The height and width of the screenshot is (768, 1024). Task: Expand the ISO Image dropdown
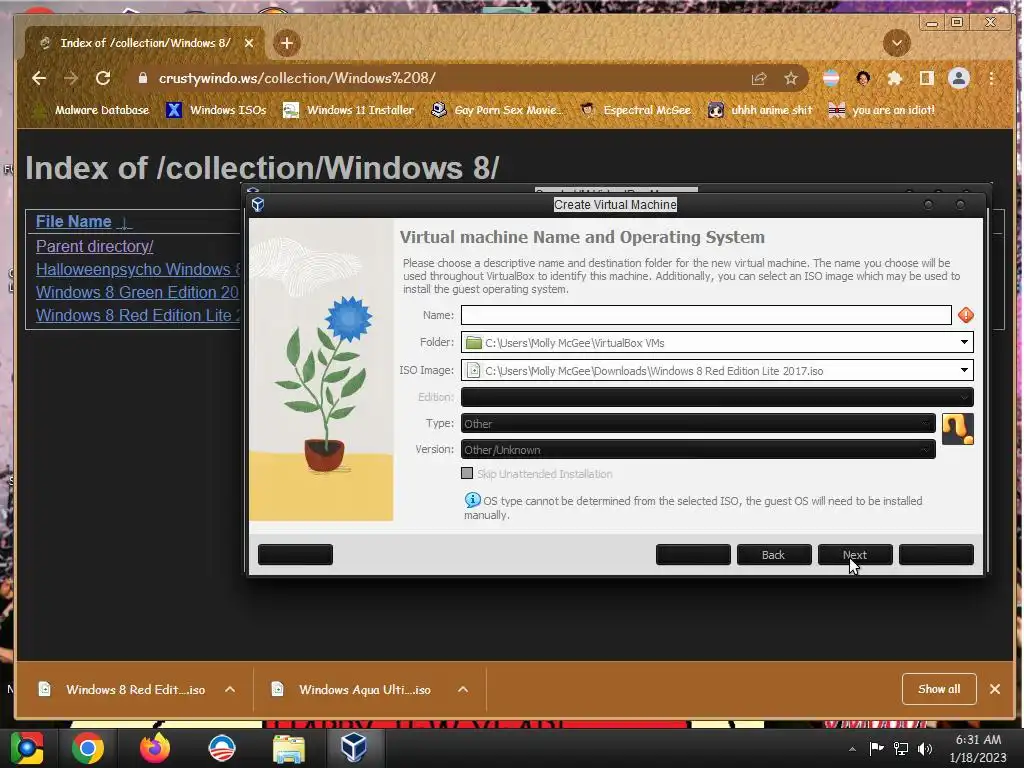coord(964,370)
